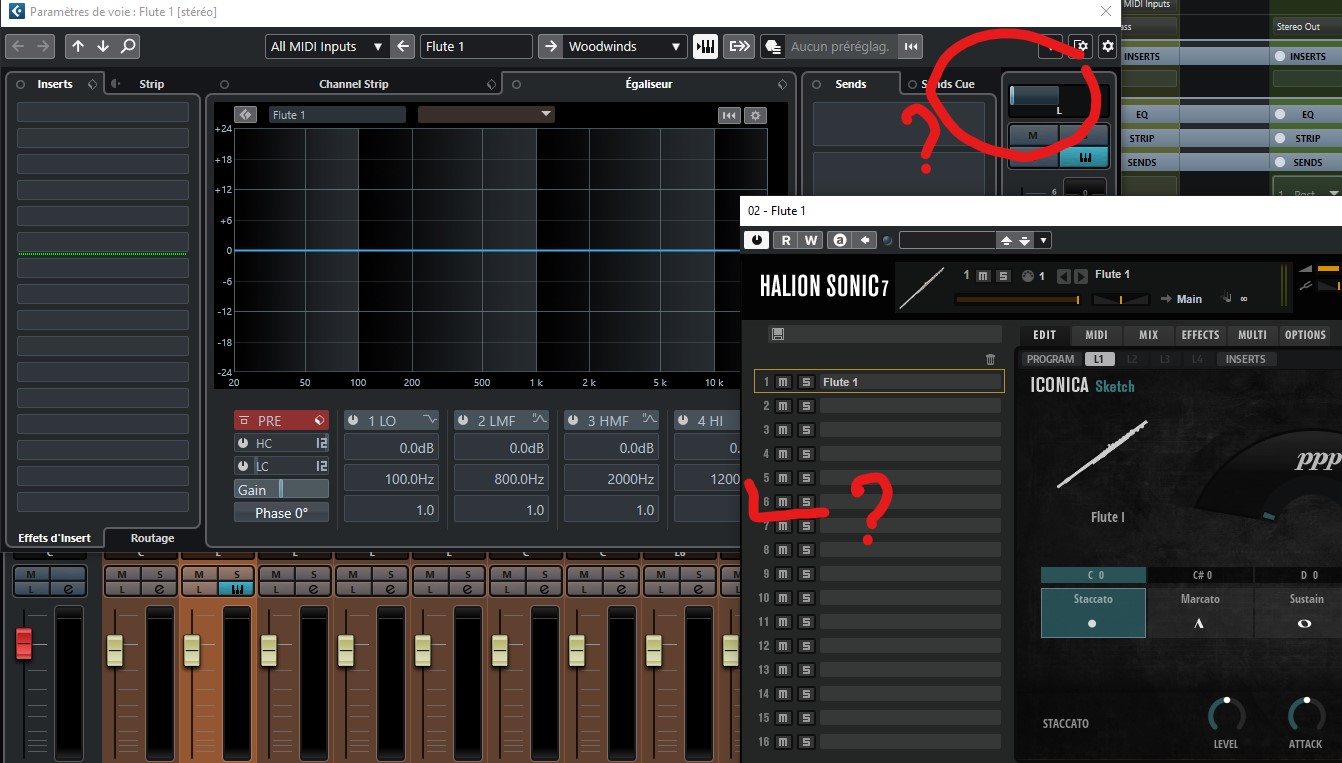Enable the HC high-cut filter
The width and height of the screenshot is (1342, 763).
pos(243,443)
